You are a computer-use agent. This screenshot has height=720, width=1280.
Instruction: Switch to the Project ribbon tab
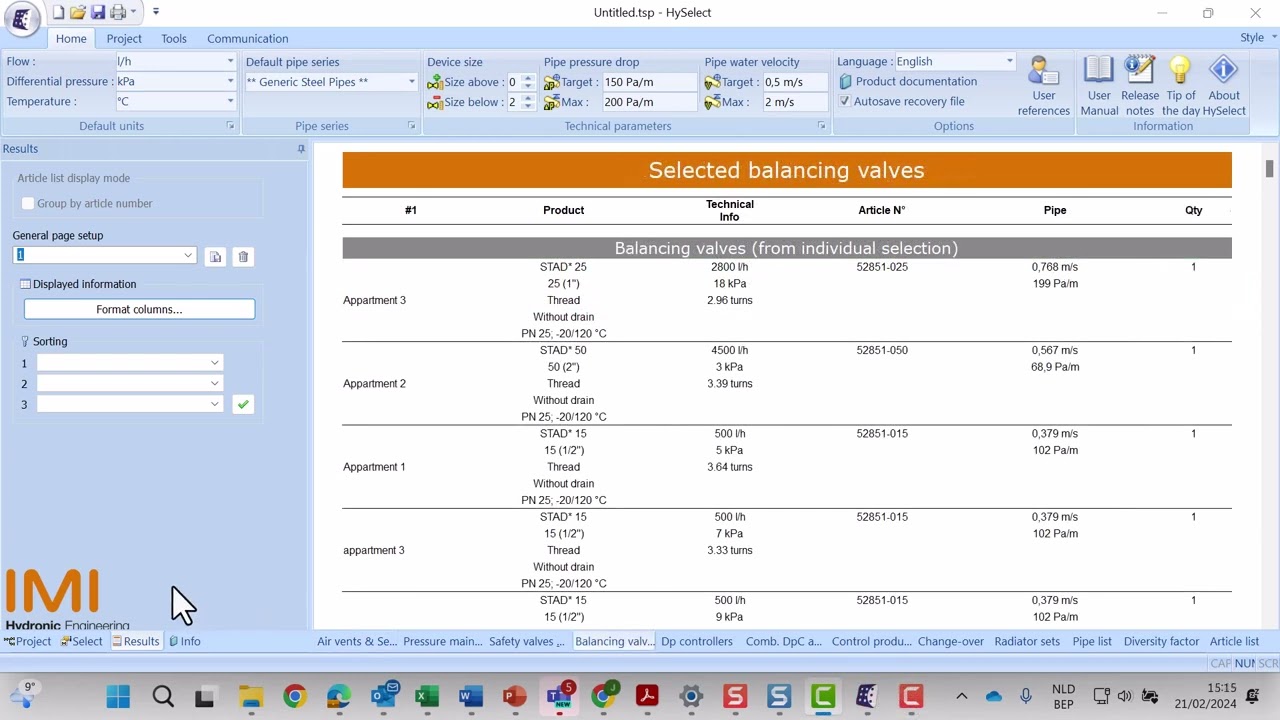pos(124,39)
